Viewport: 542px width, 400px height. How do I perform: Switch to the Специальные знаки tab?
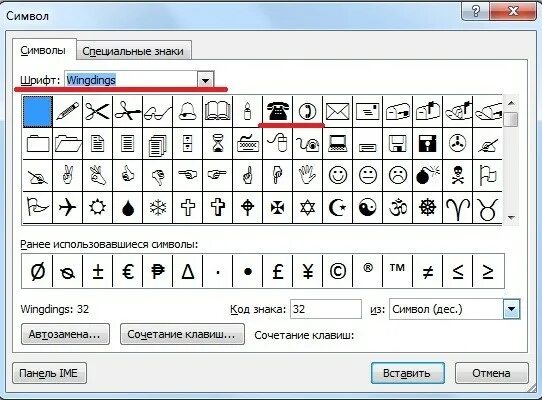click(x=133, y=51)
